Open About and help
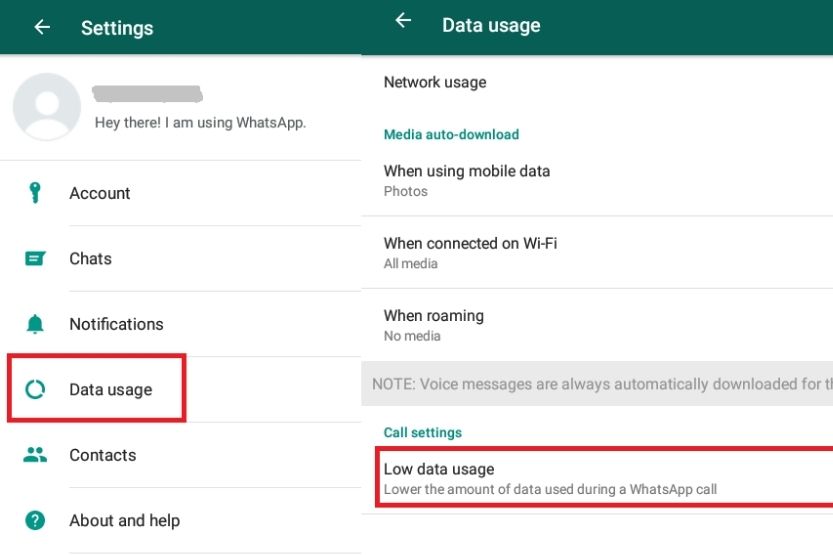This screenshot has width=833, height=555. 181,520
